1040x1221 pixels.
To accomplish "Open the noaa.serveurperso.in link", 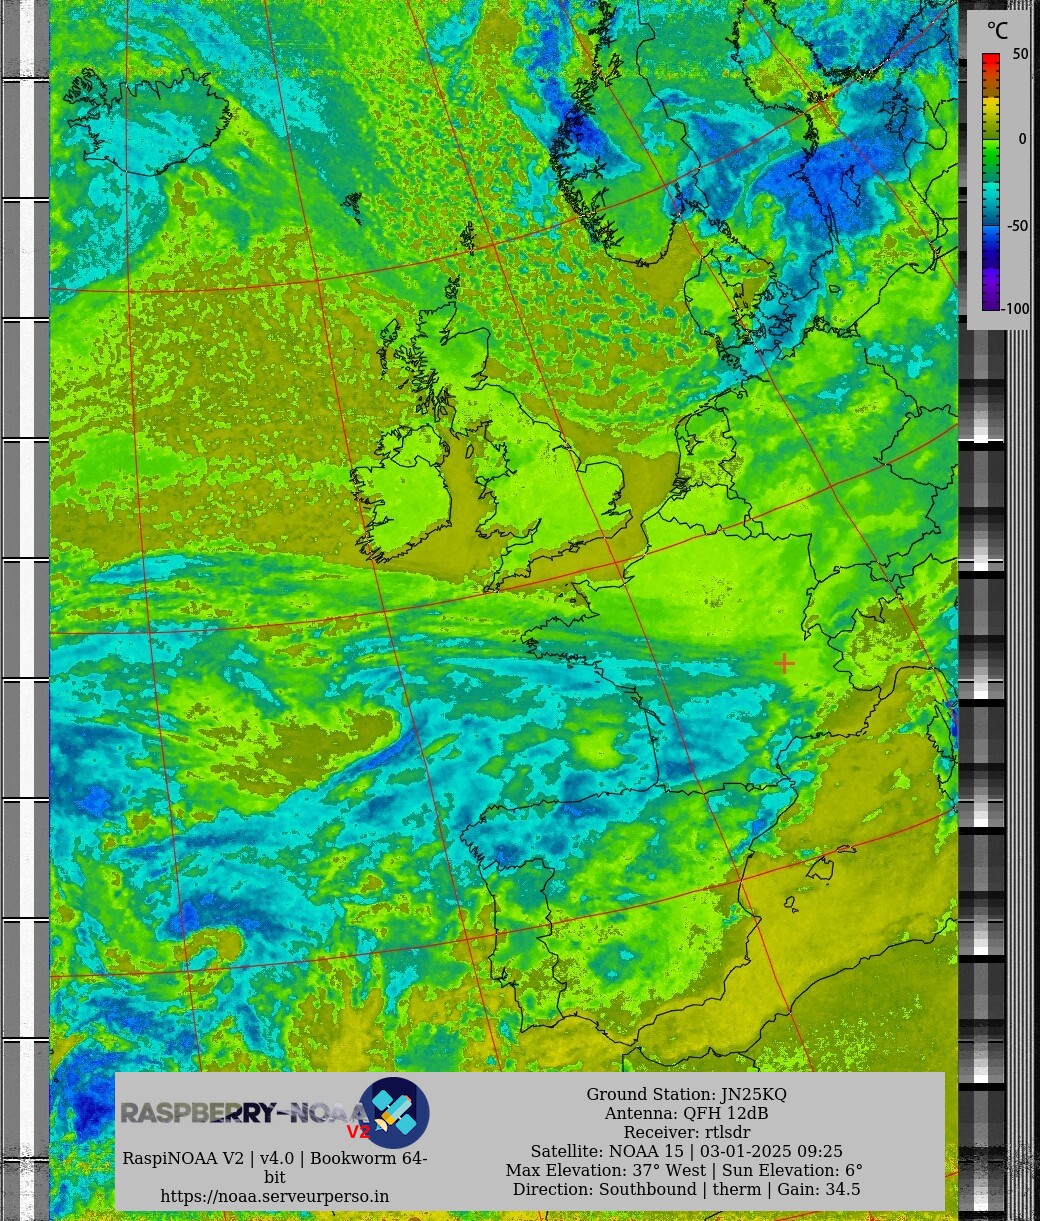I will [275, 1196].
